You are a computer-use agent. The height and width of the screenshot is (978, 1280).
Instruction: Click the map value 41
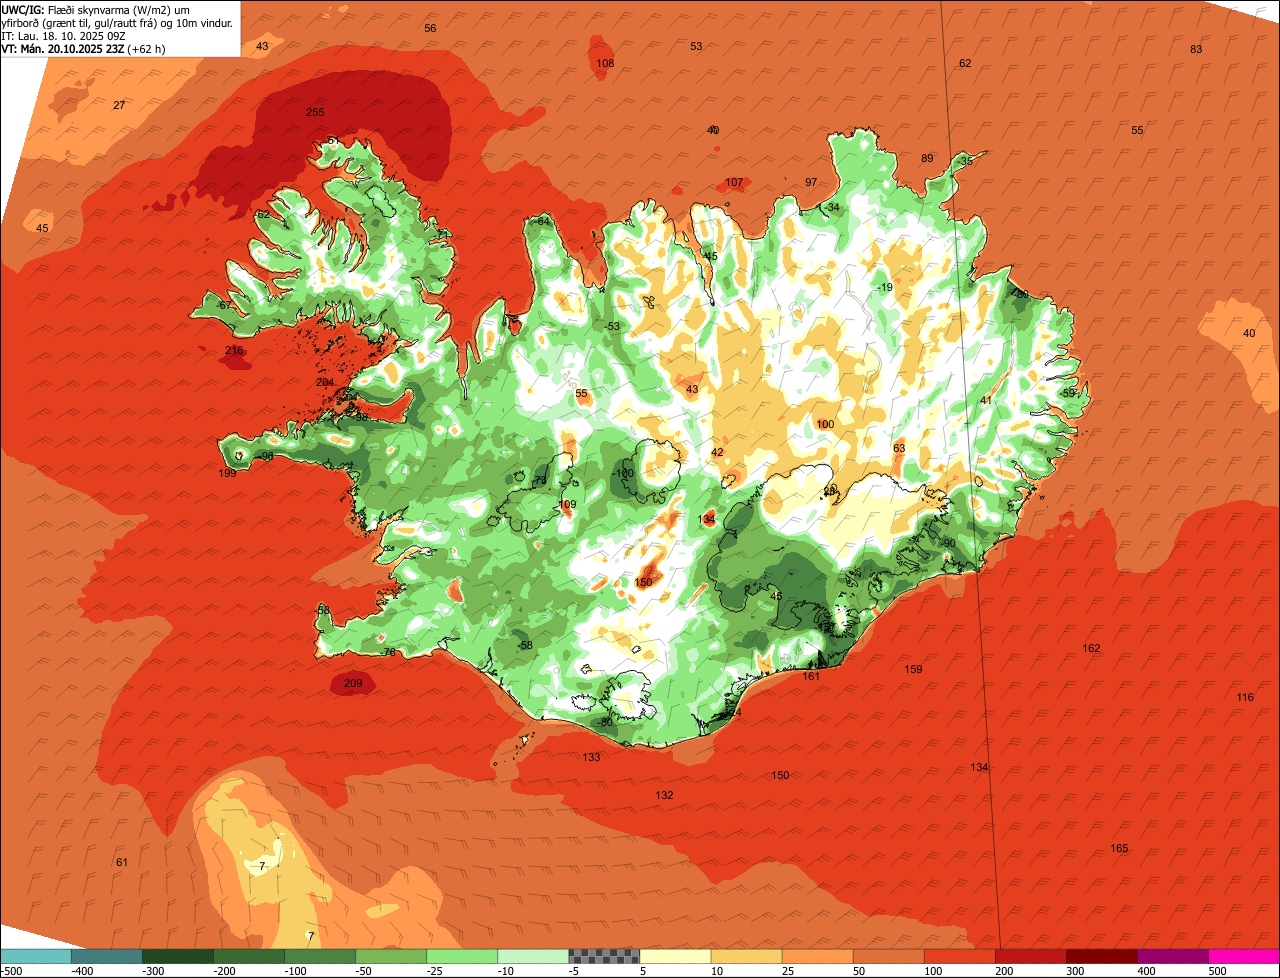(986, 400)
